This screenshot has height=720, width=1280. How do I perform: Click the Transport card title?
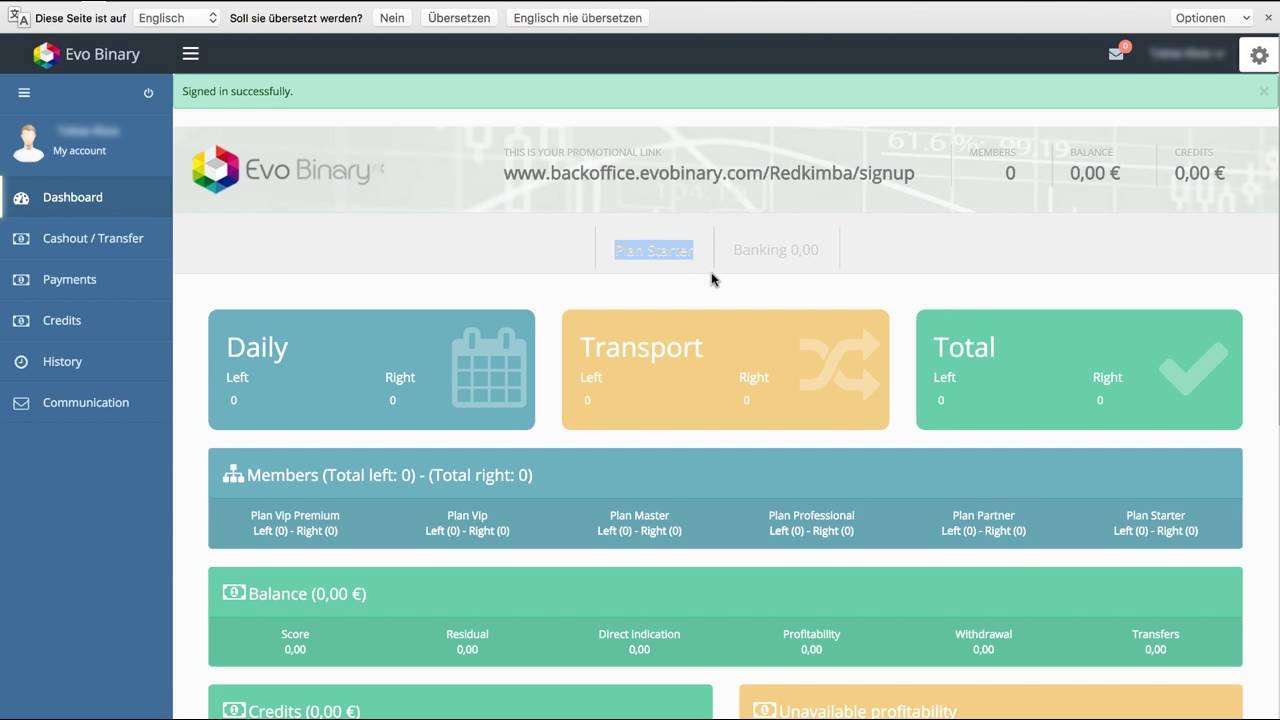tap(641, 347)
